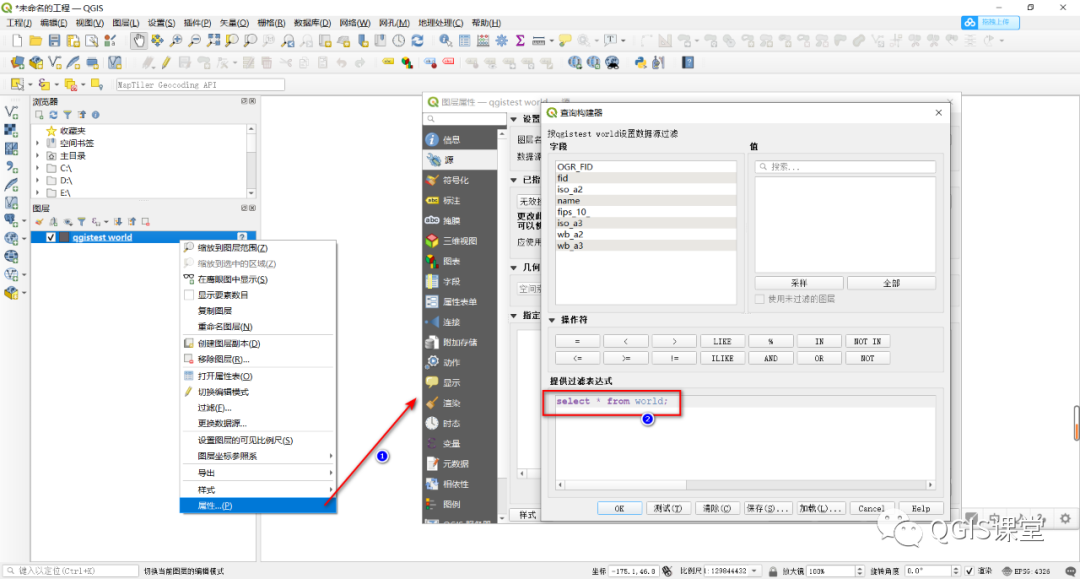This screenshot has width=1080, height=579.
Task: Open the 插件(P) menu
Action: [x=198, y=23]
